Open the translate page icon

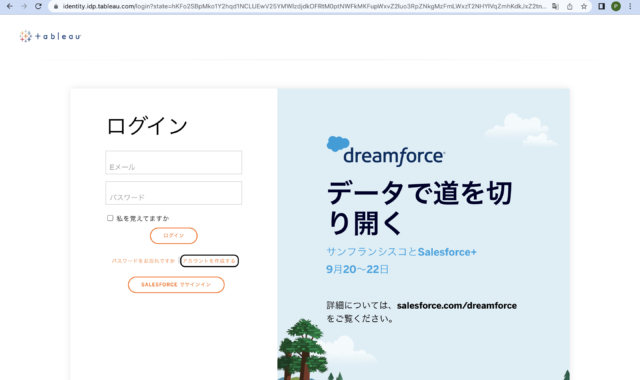pos(555,6)
